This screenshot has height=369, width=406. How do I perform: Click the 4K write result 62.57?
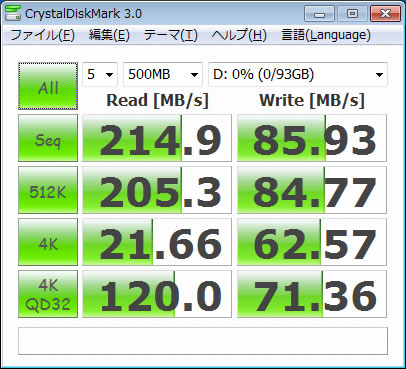point(312,242)
